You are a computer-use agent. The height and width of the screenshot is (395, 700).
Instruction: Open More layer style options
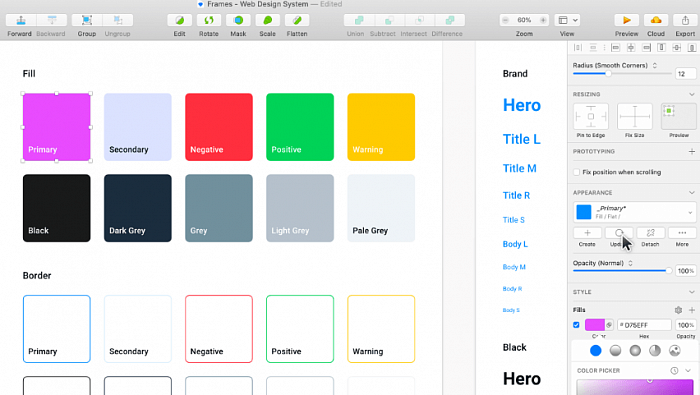coord(682,233)
